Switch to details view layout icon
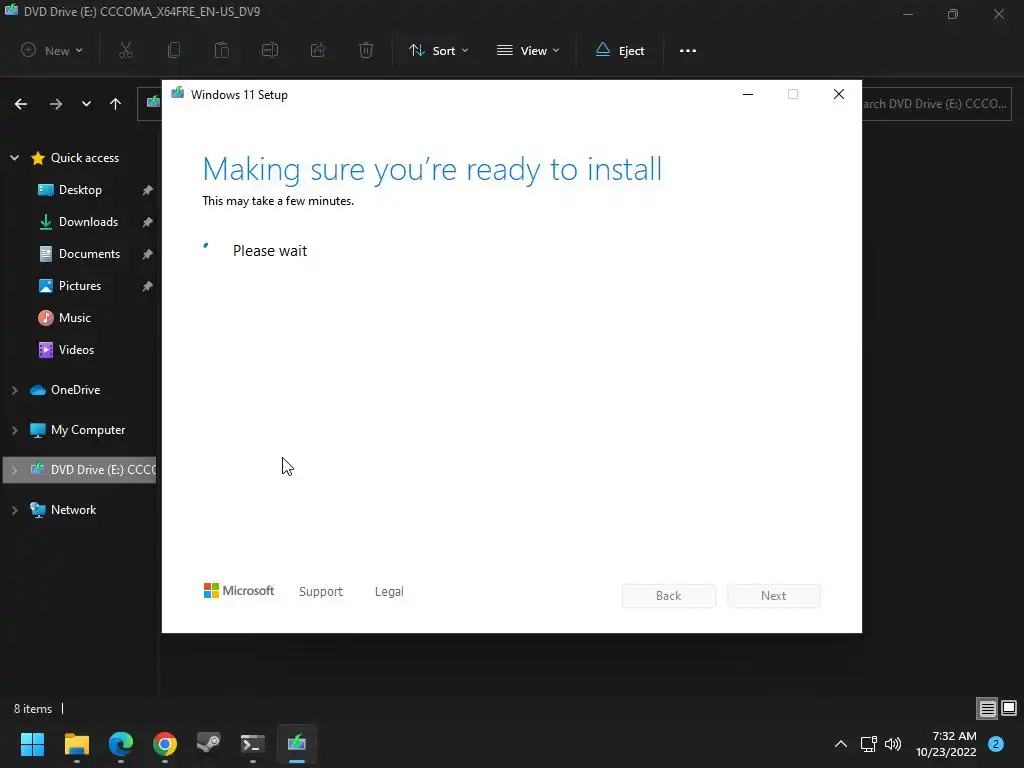1024x768 pixels. 987,708
